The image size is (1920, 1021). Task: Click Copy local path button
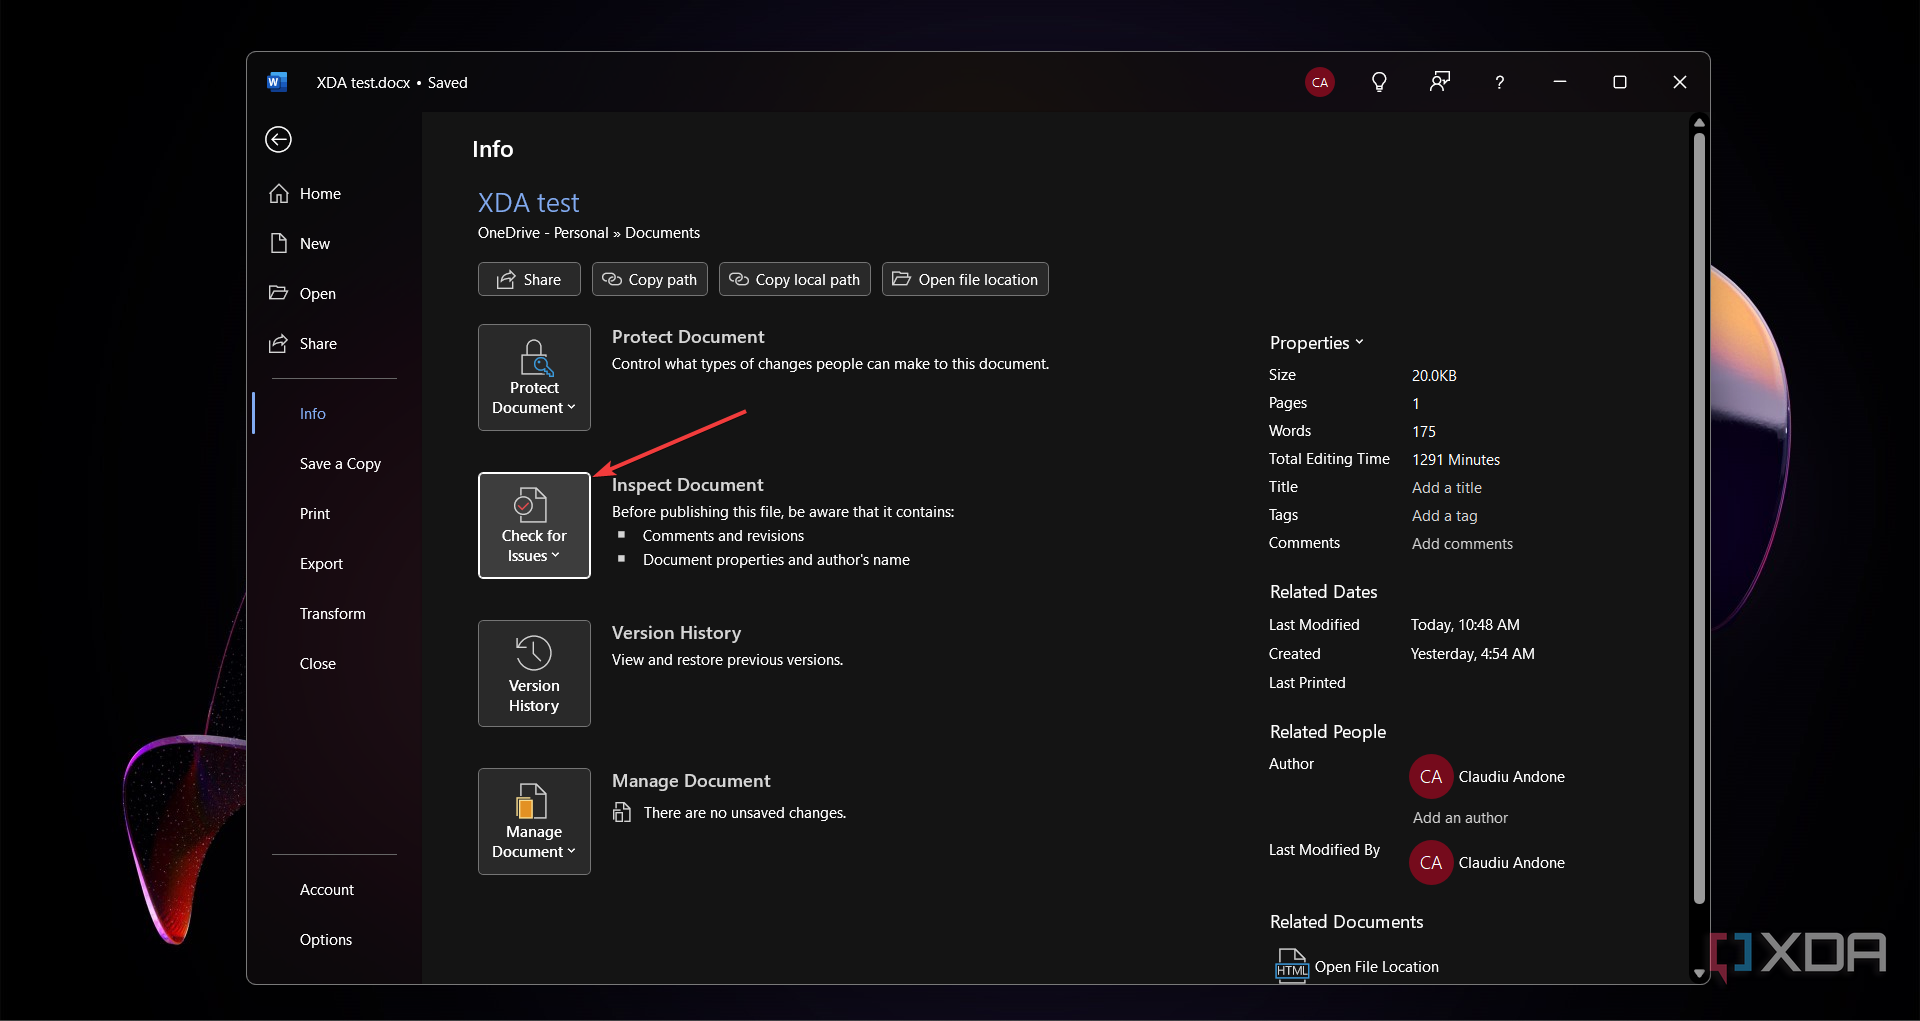click(795, 279)
